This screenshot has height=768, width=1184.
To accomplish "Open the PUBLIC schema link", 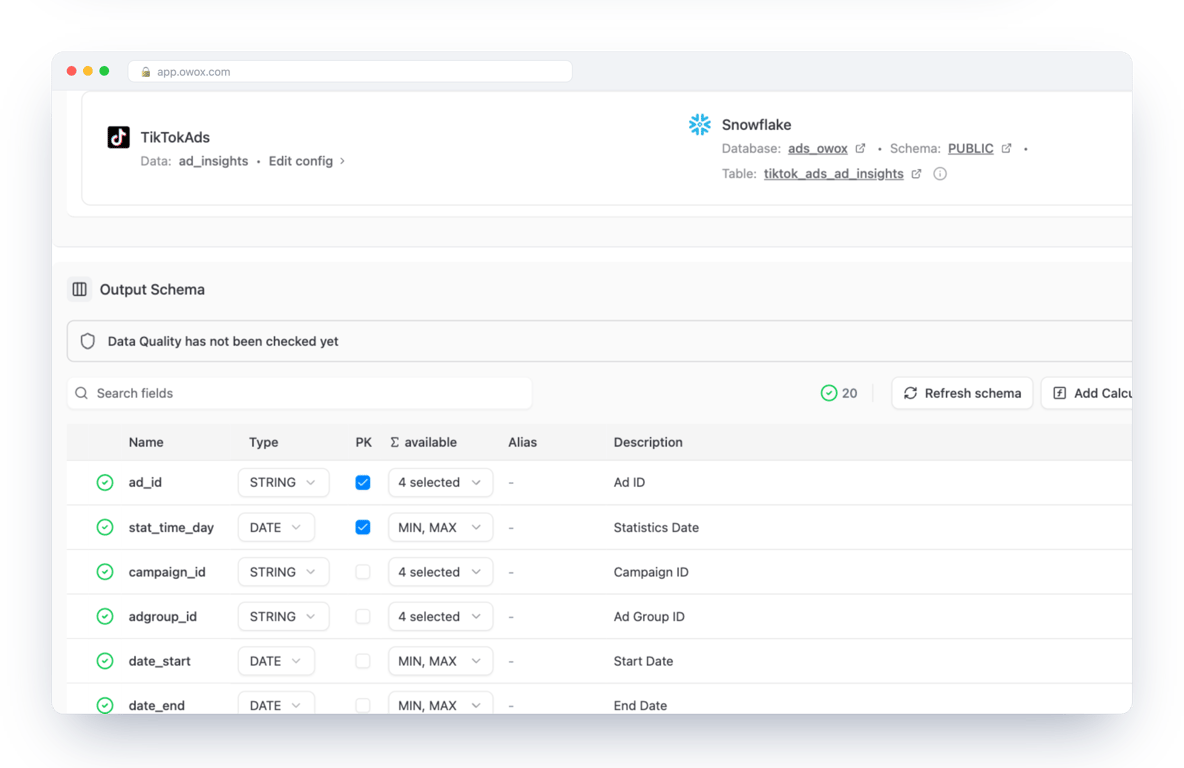I will tap(970, 149).
